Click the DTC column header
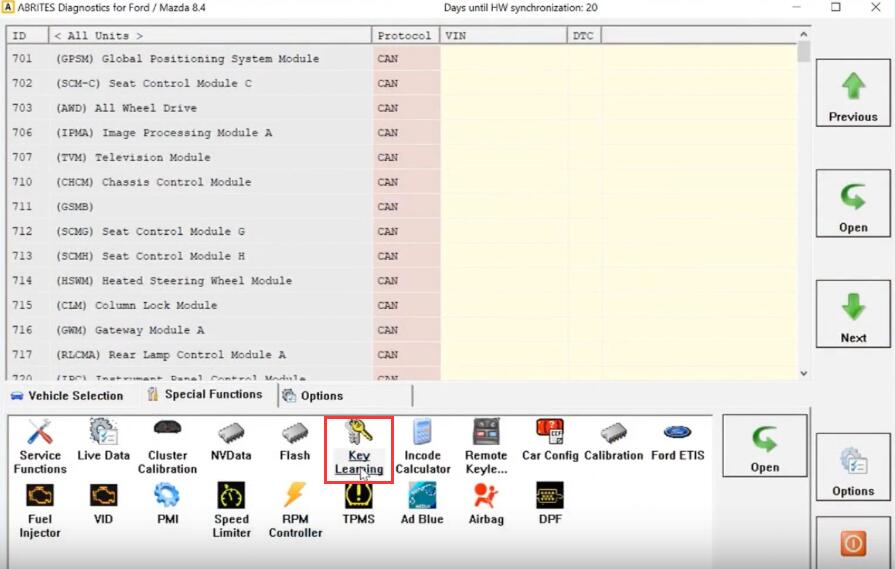Viewport: 895px width, 569px height. pos(584,35)
